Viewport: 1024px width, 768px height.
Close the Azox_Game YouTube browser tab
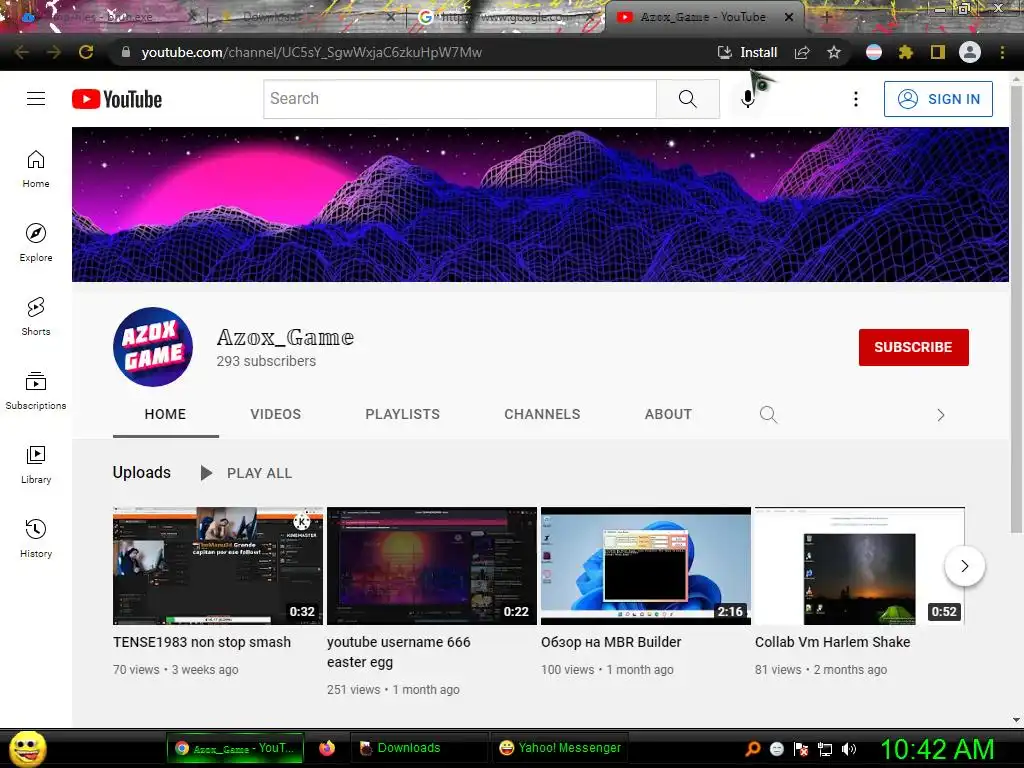(789, 18)
